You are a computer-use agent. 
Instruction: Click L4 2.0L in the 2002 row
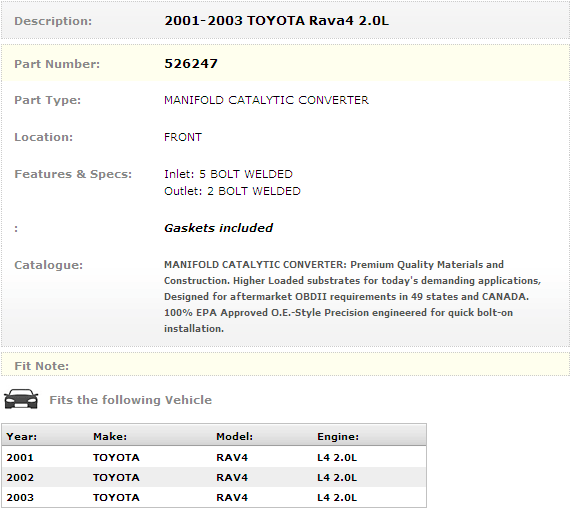[x=337, y=477]
